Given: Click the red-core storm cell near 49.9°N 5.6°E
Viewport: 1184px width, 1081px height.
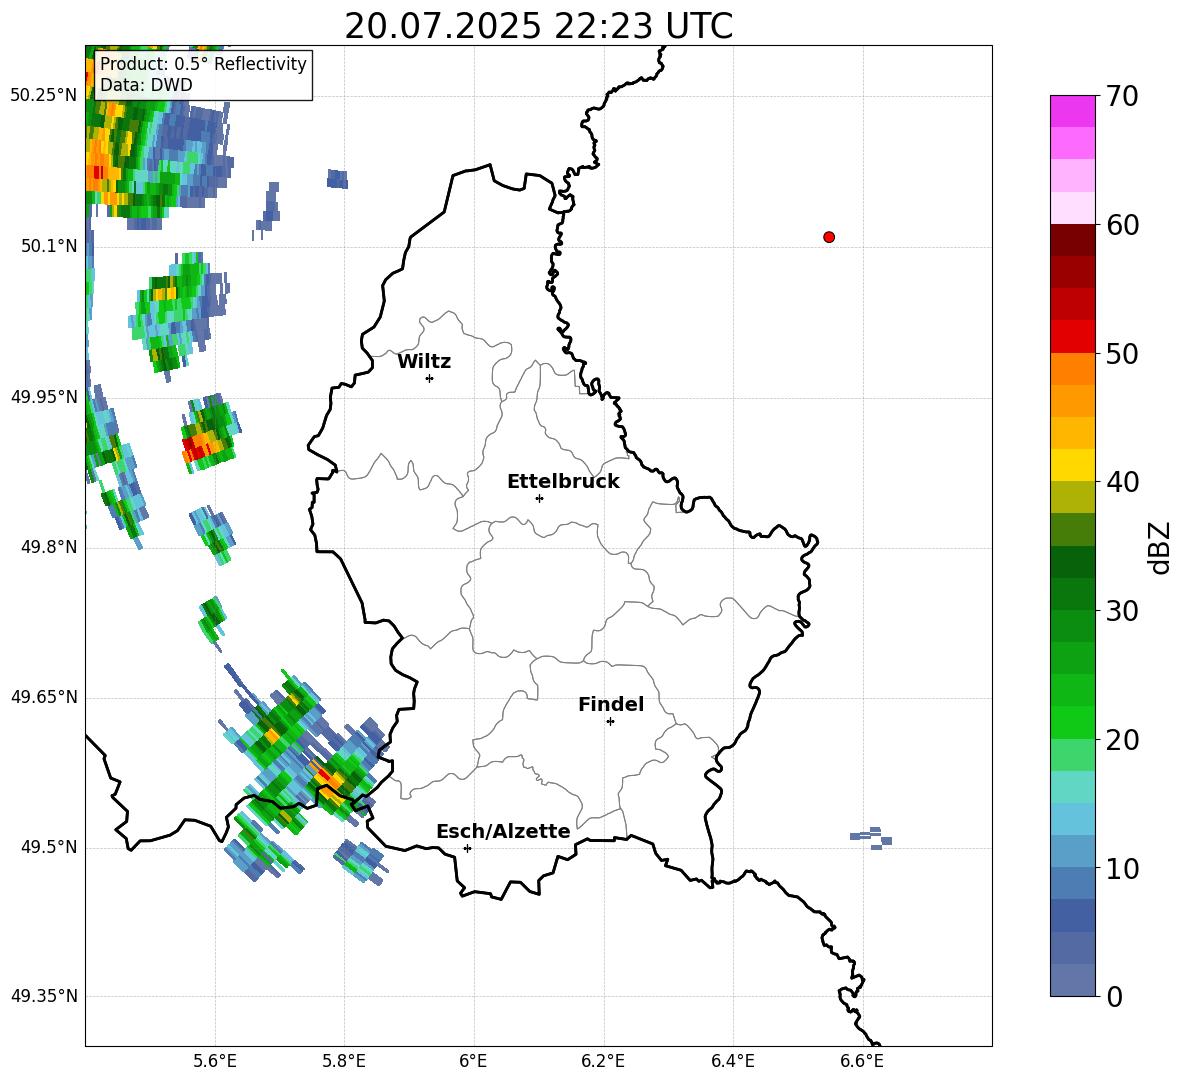Looking at the screenshot, I should [x=209, y=434].
